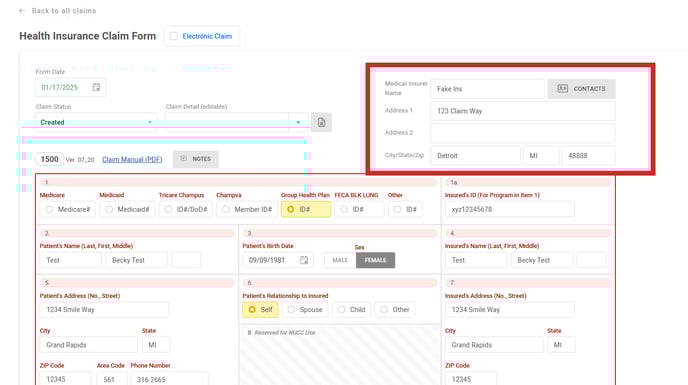Click the document icon beside Claim Detail

[x=321, y=122]
